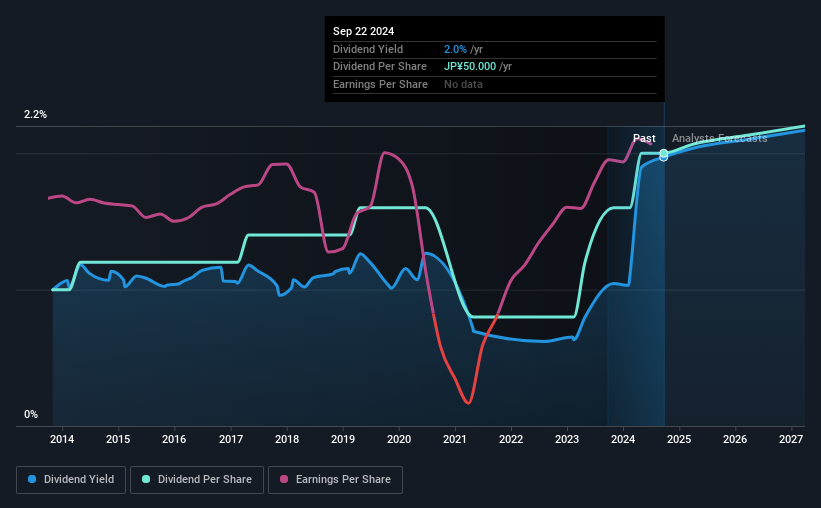The width and height of the screenshot is (821, 508).
Task: Click the 'Past' section label
Action: click(644, 138)
